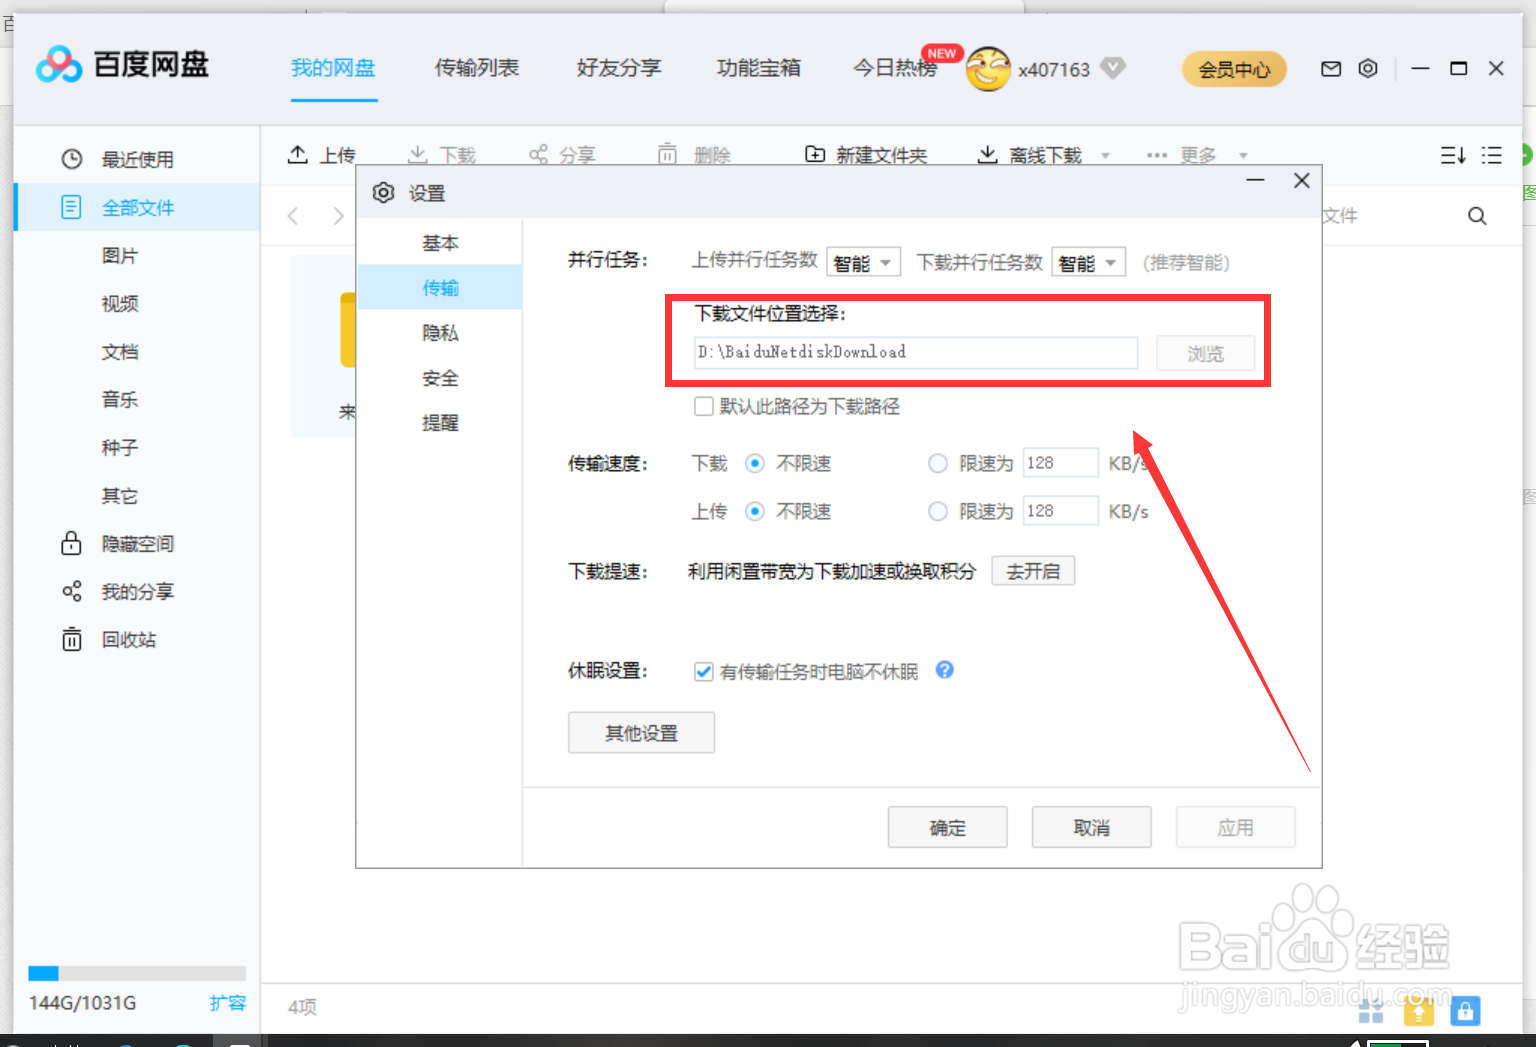
Task: Switch to 传输列表 tab
Action: [x=477, y=68]
